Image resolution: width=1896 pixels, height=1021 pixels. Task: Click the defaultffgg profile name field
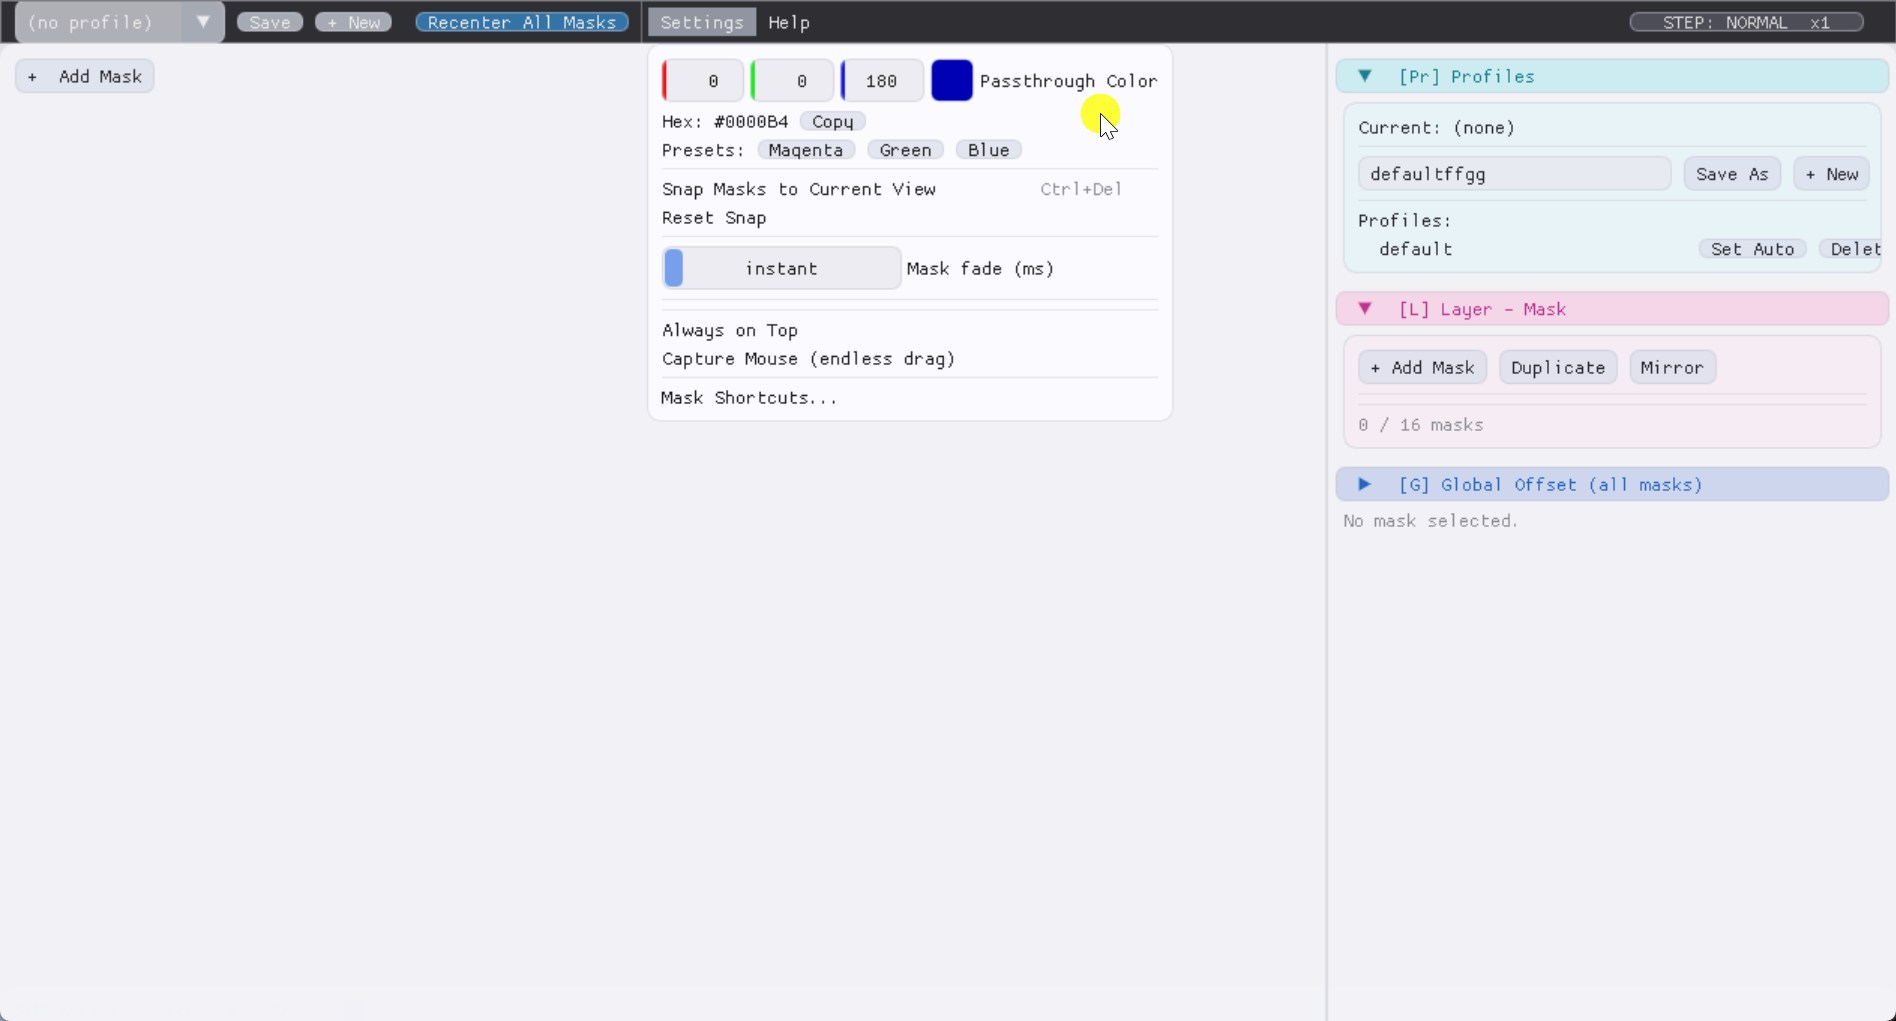coord(1513,173)
